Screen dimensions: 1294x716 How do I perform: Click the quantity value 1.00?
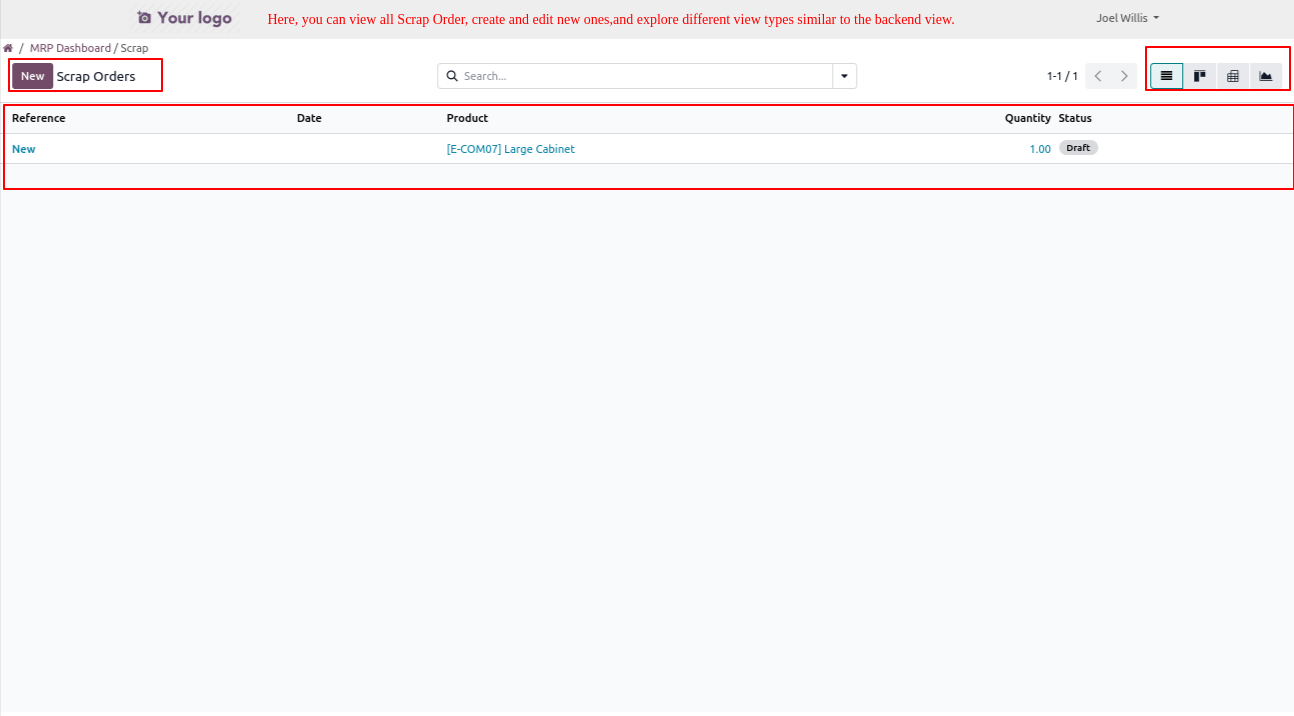click(1040, 149)
